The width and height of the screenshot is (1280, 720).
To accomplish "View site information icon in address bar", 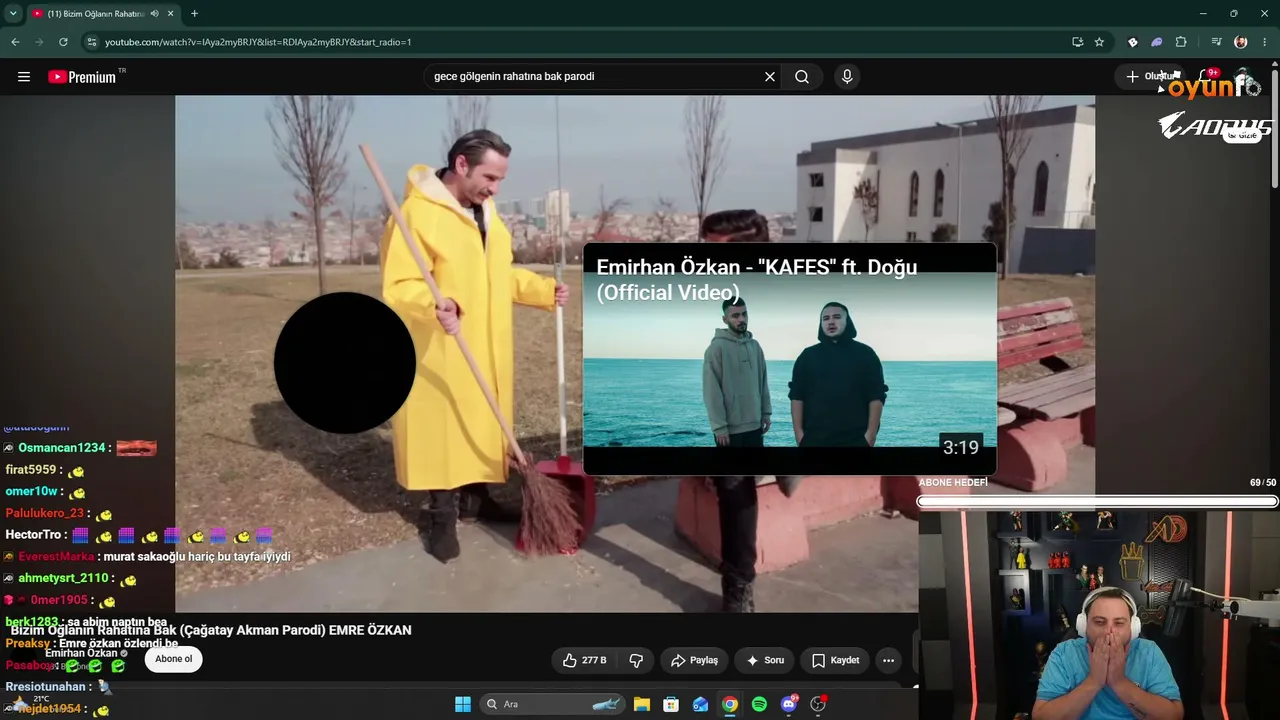I will (92, 42).
